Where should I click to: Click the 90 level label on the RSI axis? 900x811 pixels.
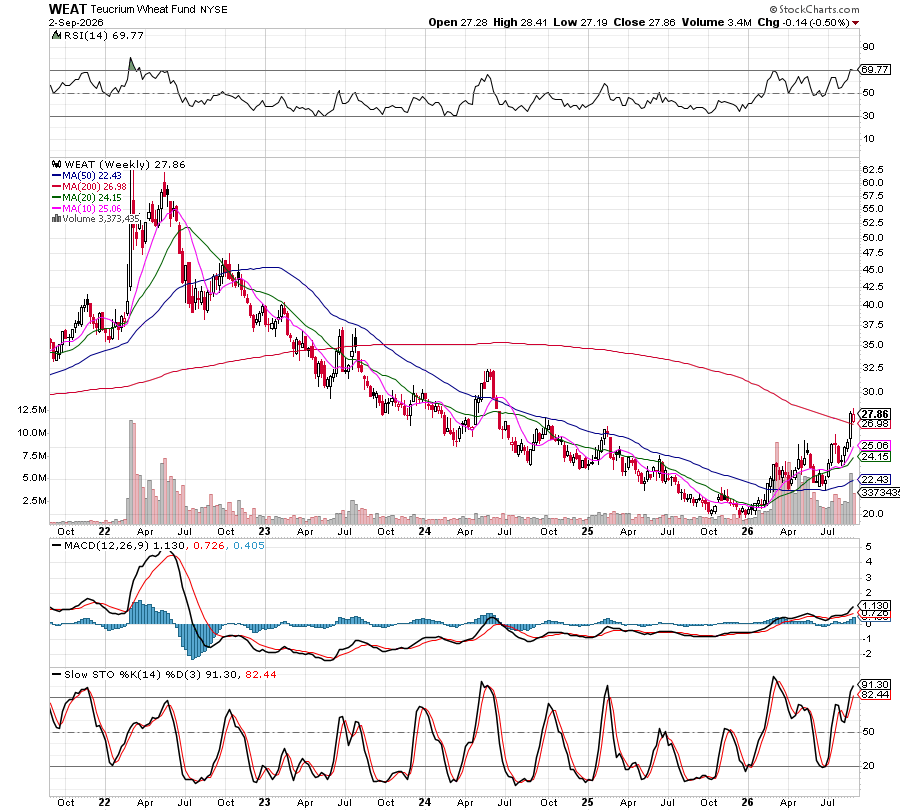tap(868, 47)
